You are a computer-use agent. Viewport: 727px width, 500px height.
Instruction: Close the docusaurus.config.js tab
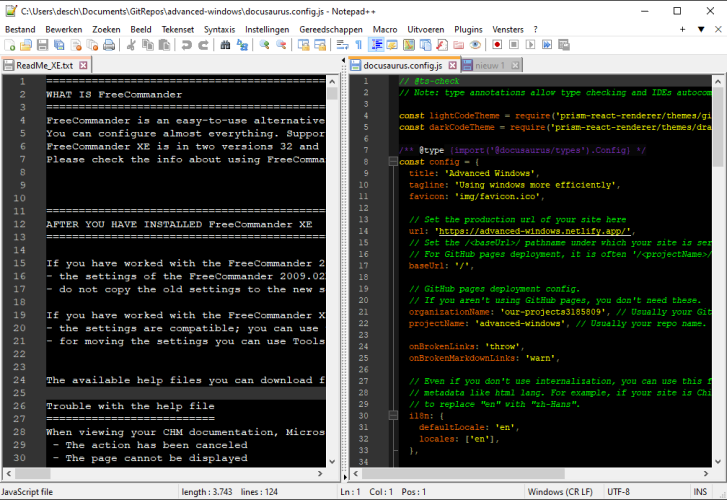pos(453,65)
